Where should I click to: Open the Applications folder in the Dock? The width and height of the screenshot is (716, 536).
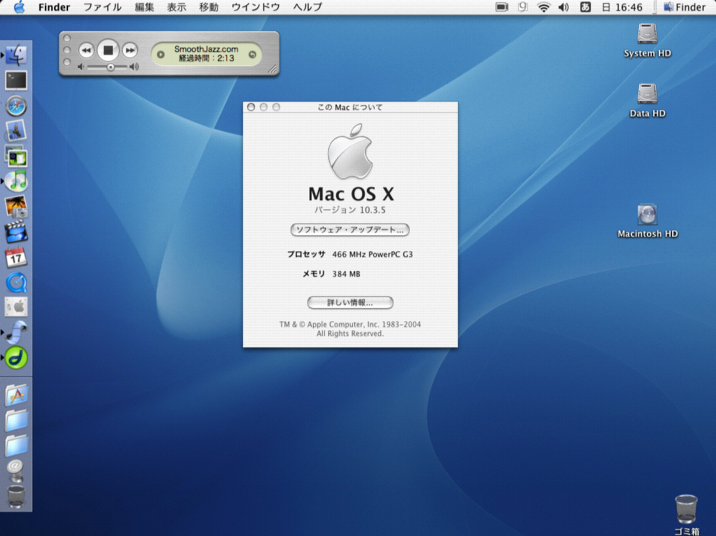pyautogui.click(x=16, y=395)
